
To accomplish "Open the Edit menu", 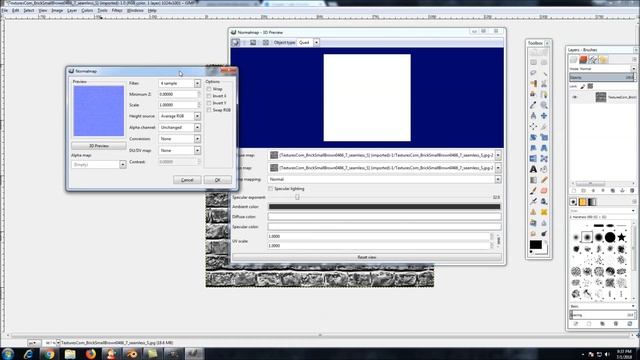I will [x=16, y=10].
